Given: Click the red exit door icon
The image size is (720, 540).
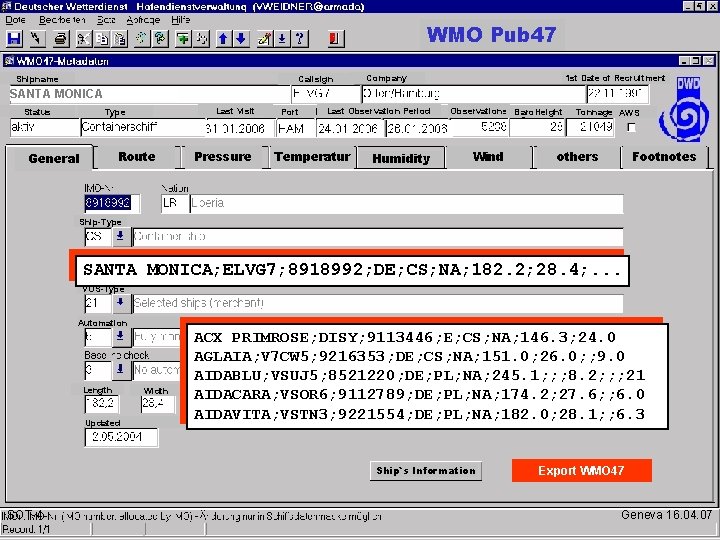Looking at the screenshot, I should pyautogui.click(x=335, y=39).
